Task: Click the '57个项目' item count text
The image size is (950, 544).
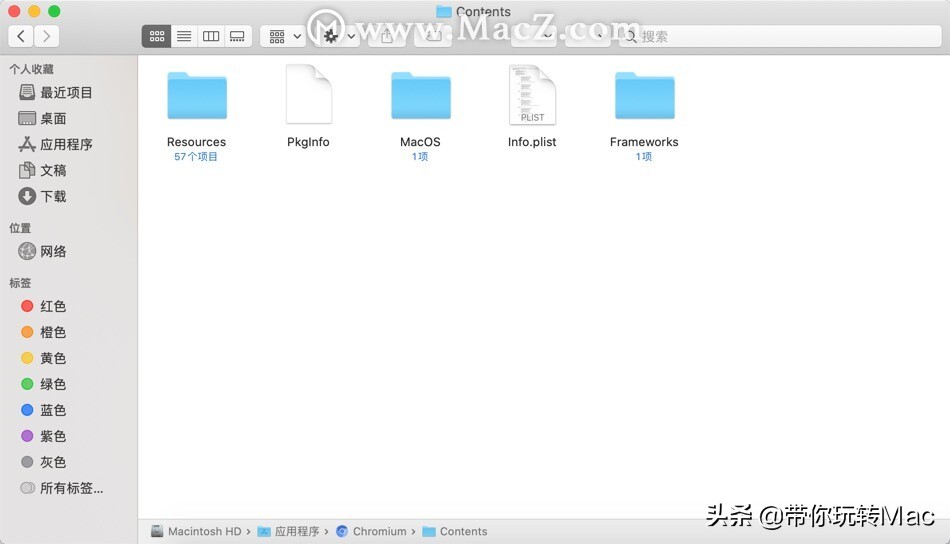Action: tap(196, 156)
